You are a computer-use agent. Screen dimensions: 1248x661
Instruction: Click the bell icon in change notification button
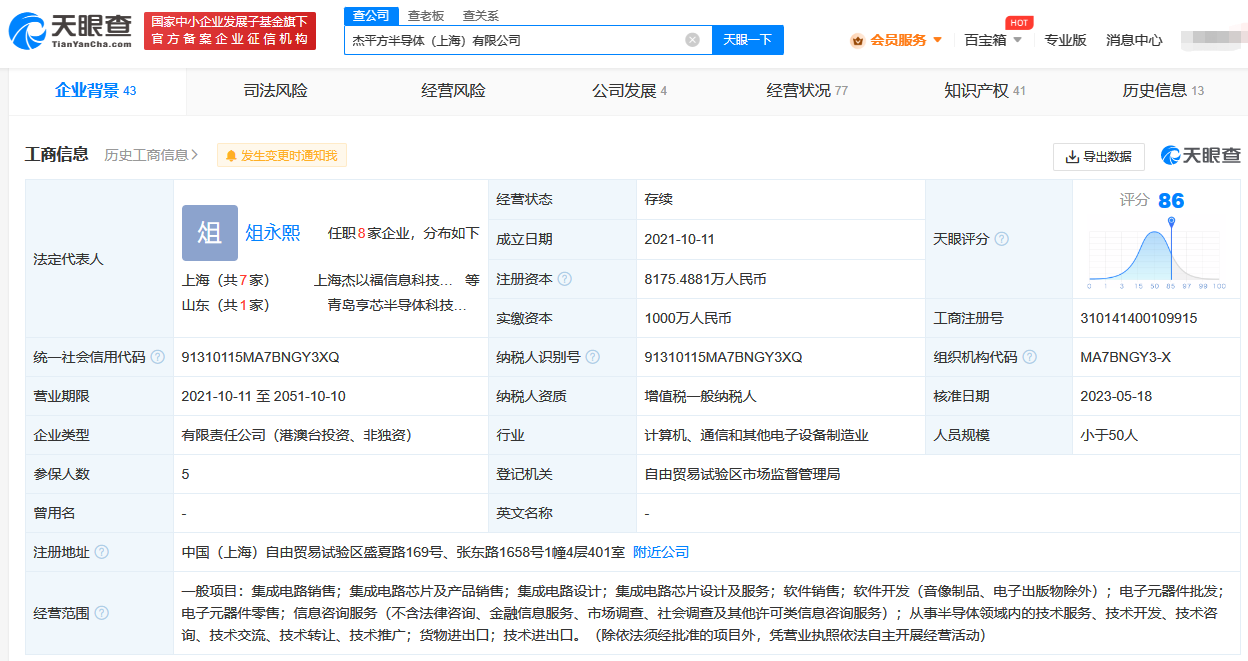(231, 156)
